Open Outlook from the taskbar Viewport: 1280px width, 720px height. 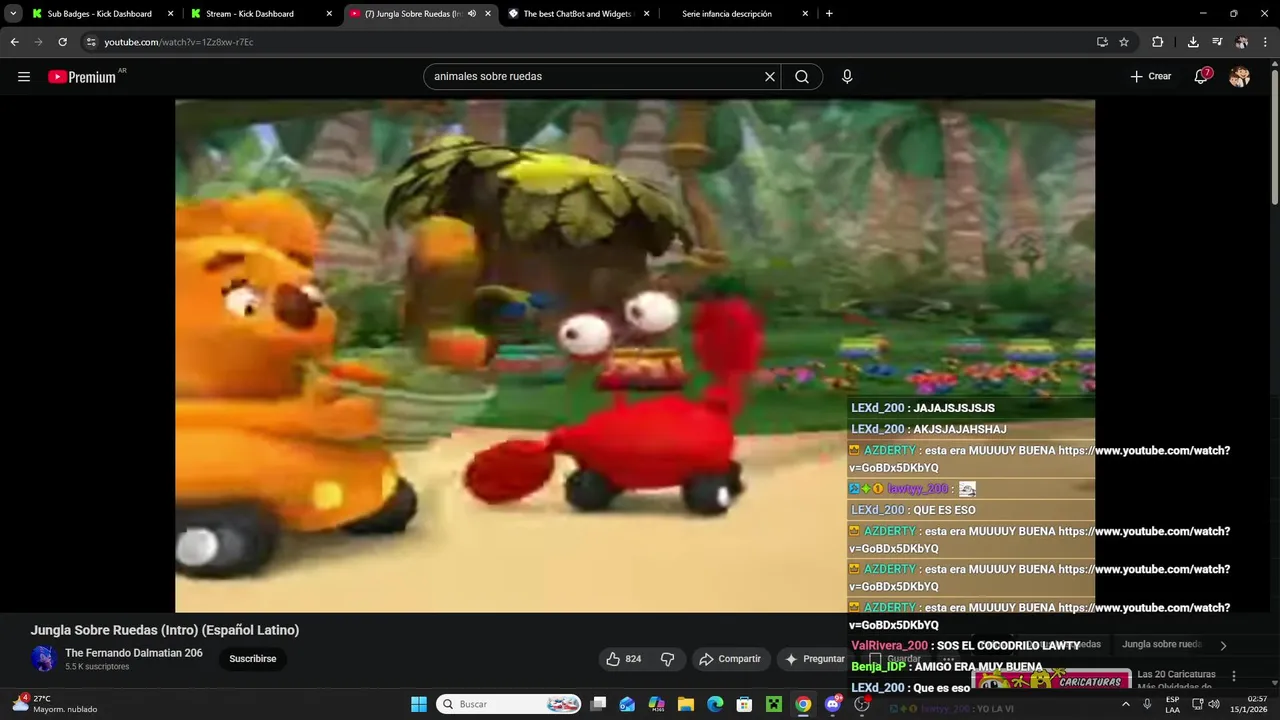627,704
